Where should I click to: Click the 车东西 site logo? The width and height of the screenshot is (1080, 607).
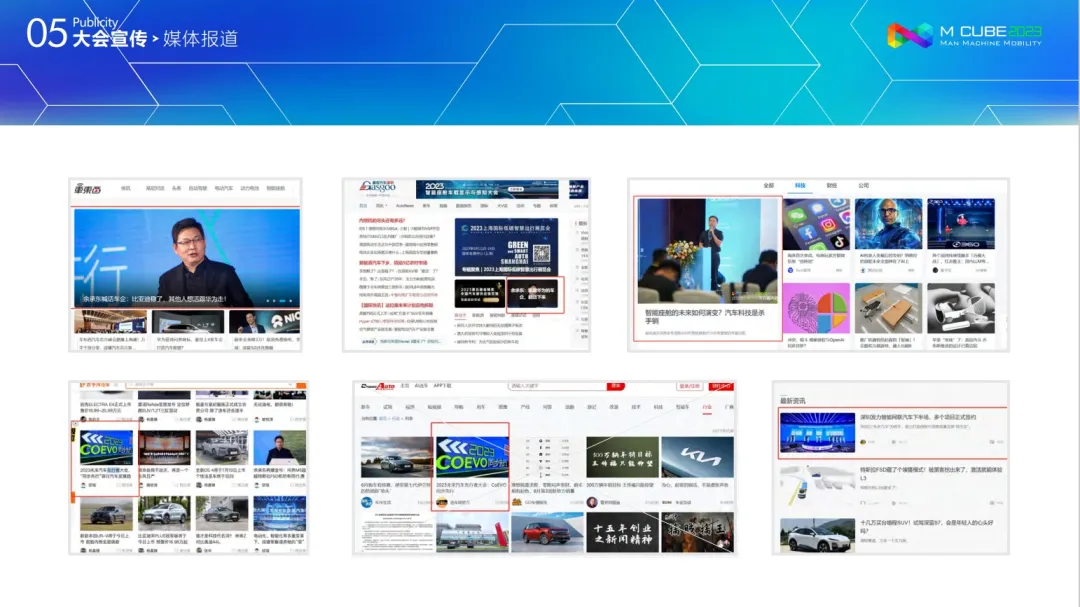coord(86,188)
